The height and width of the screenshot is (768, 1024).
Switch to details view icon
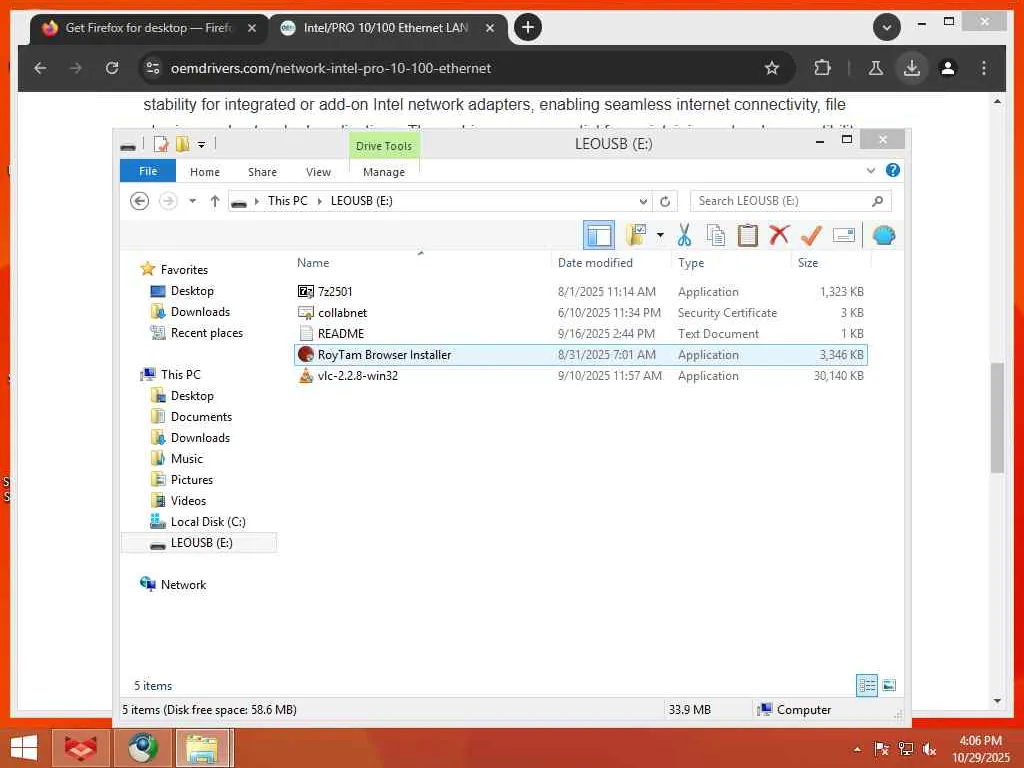[867, 685]
